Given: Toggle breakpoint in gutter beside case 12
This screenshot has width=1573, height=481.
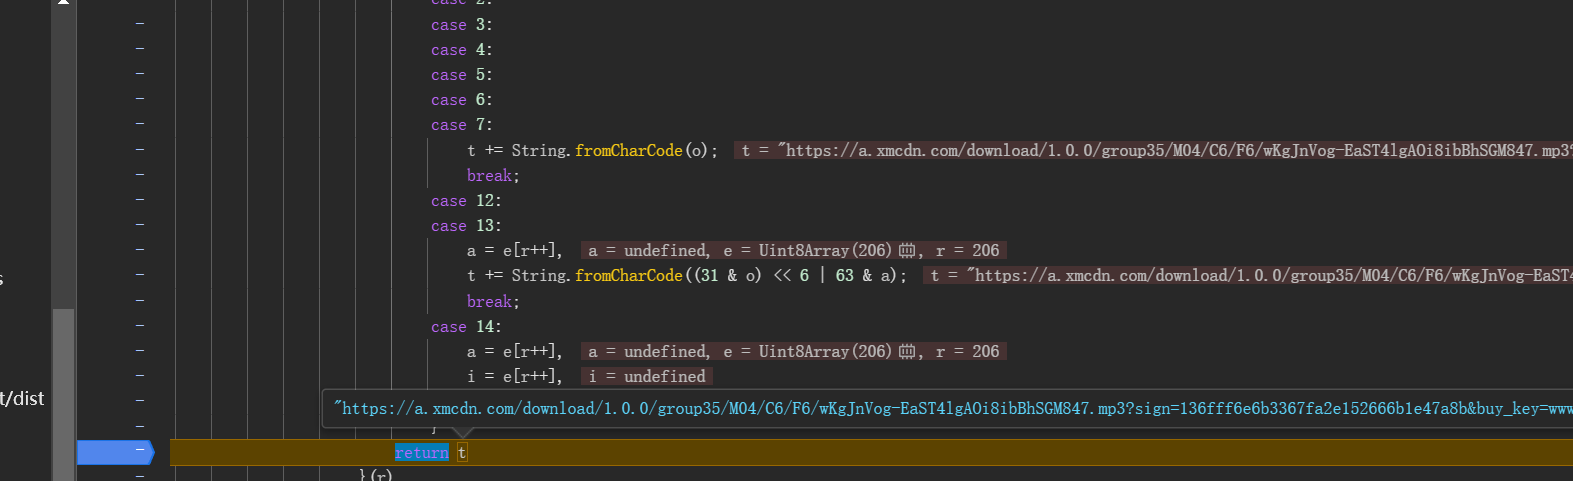Looking at the screenshot, I should coord(140,200).
